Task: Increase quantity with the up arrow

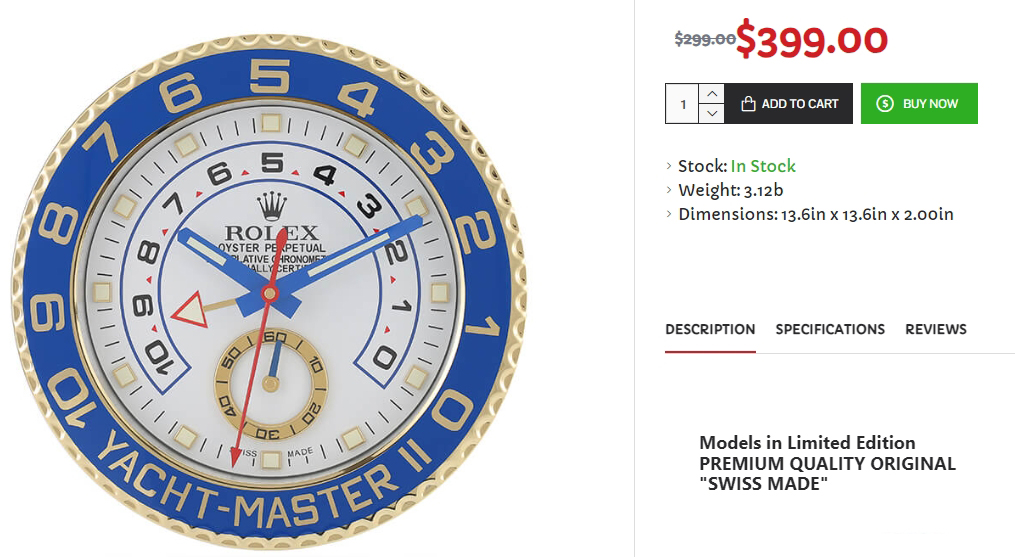Action: (x=711, y=94)
